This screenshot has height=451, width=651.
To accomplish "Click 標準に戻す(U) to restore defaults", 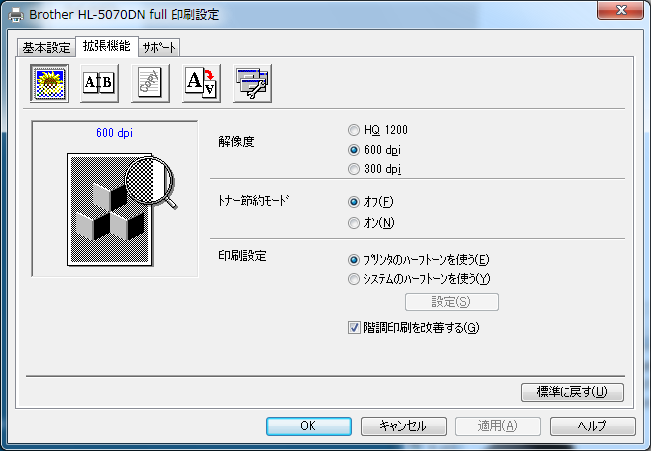I will tap(572, 392).
